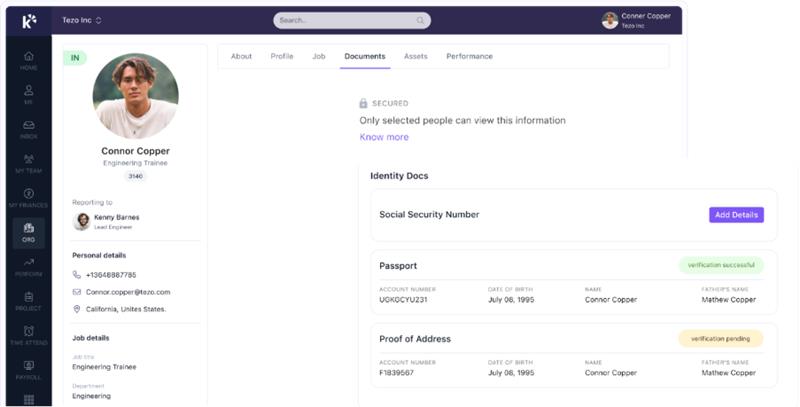Screen dimensions: 800x407
Task: Click the Keka-style logo in the top-left corner
Action: click(x=29, y=21)
